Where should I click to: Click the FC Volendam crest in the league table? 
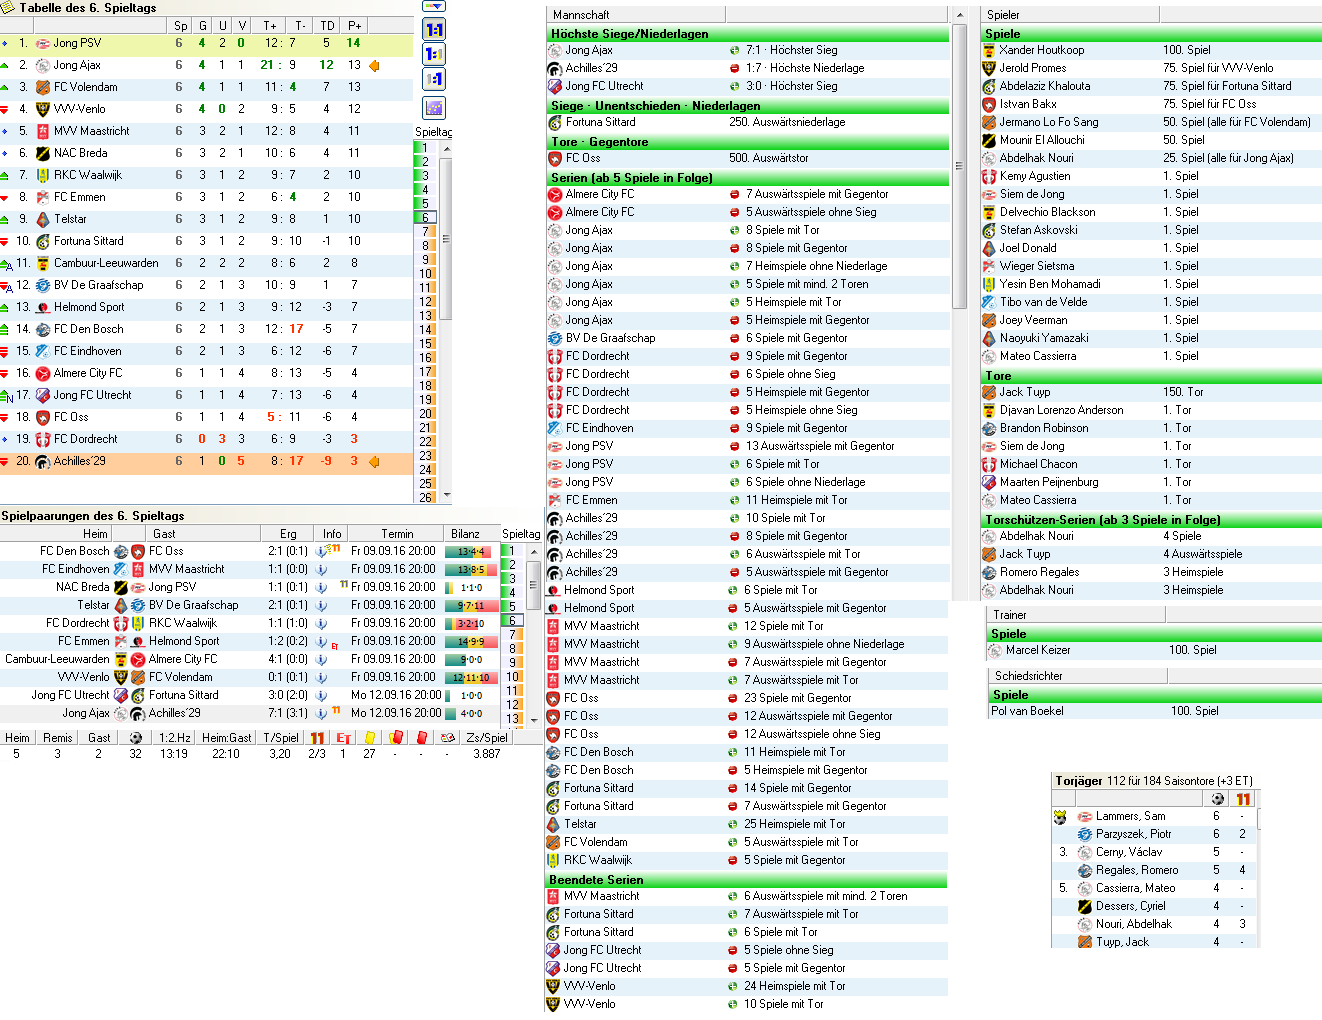click(x=43, y=87)
